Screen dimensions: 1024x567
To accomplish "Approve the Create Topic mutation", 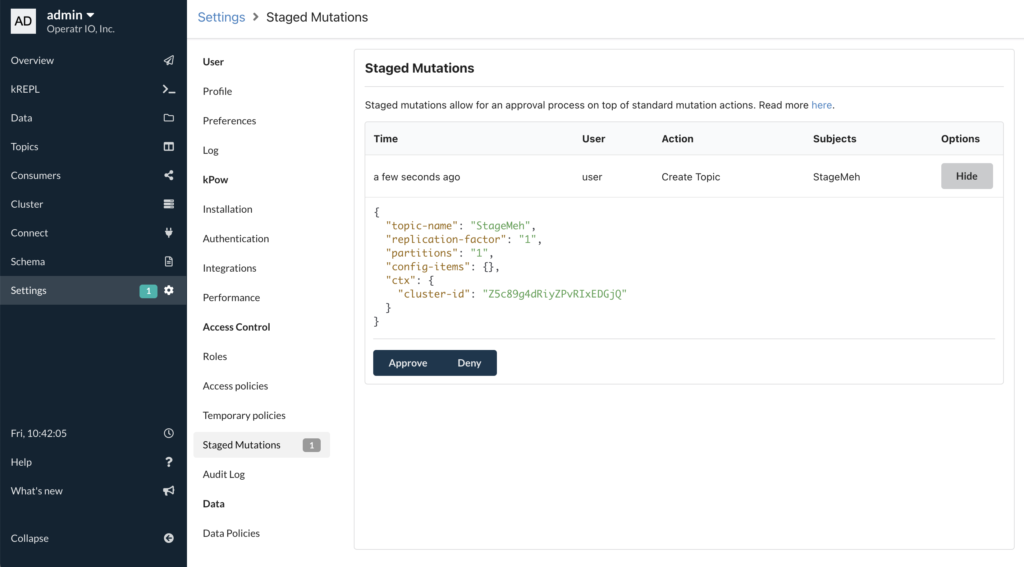I will [x=408, y=363].
